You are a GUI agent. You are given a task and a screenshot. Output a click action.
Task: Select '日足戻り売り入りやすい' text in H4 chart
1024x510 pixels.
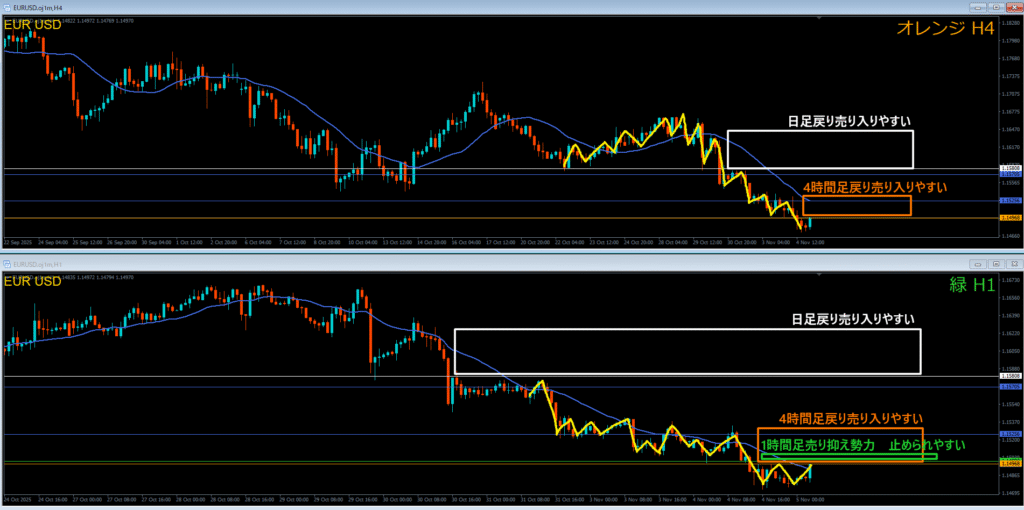[850, 121]
